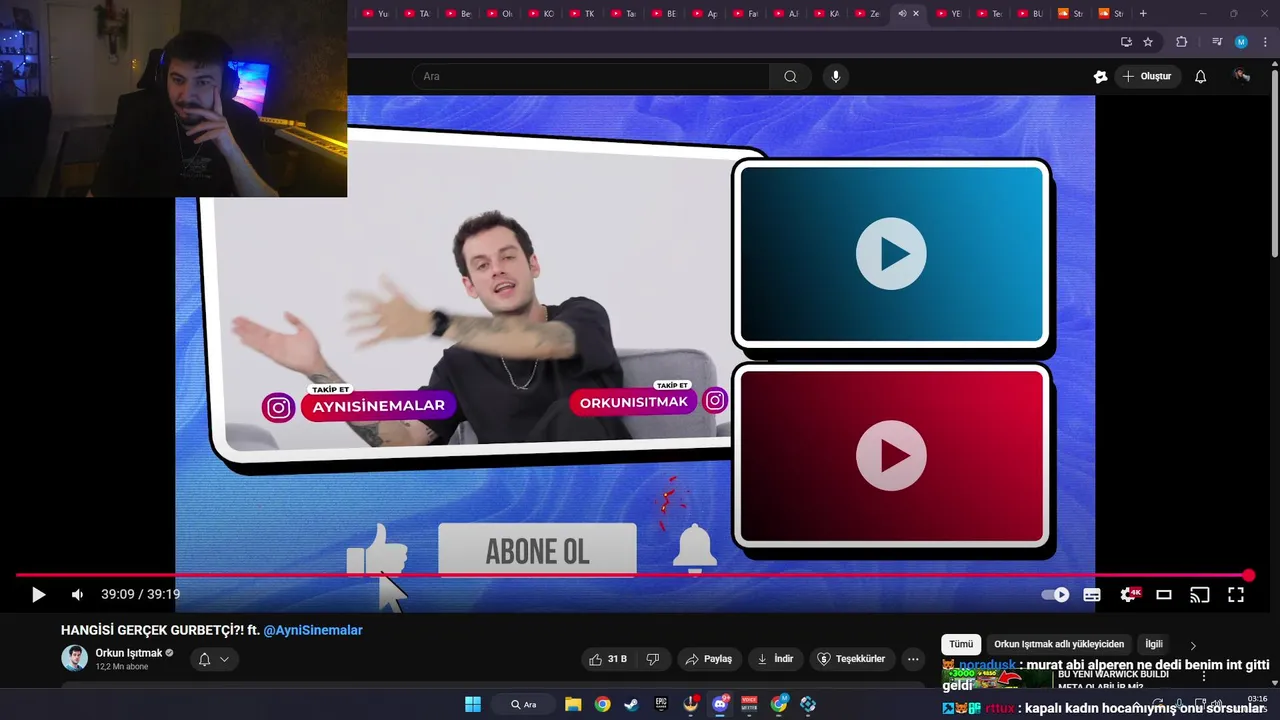The height and width of the screenshot is (720, 1280).
Task: Open the @AyniSinemalar channel link
Action: 313,630
